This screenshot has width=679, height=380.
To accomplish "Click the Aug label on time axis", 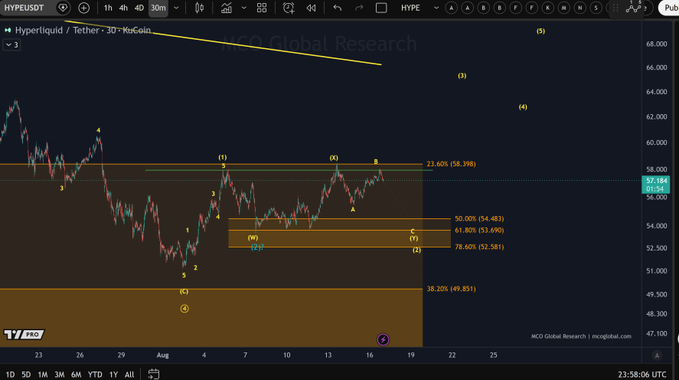I will (x=162, y=355).
